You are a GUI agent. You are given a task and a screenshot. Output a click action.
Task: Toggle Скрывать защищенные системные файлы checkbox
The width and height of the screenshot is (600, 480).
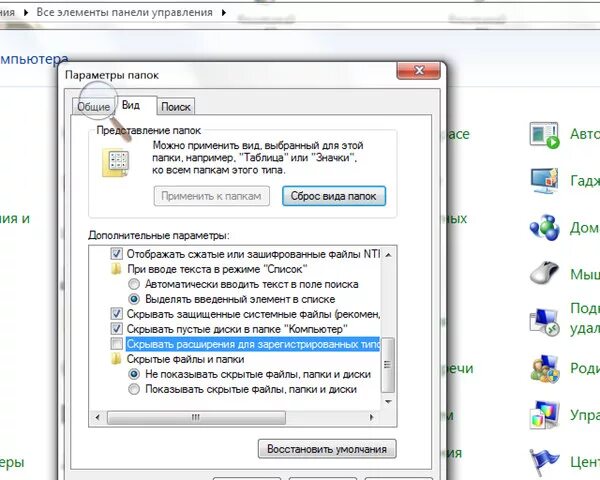[116, 314]
